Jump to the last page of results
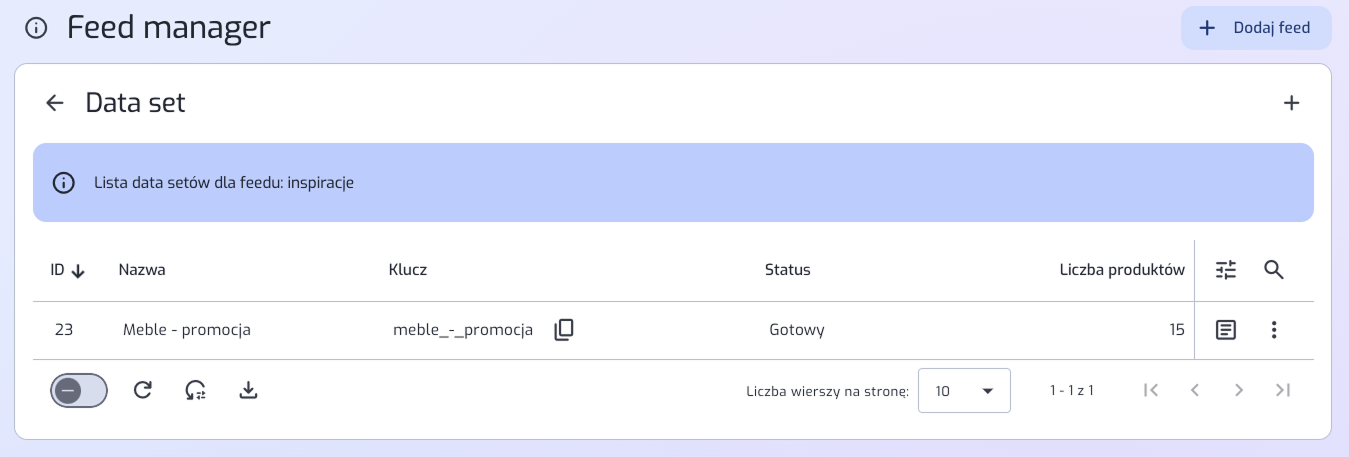This screenshot has height=457, width=1349. click(x=1283, y=391)
